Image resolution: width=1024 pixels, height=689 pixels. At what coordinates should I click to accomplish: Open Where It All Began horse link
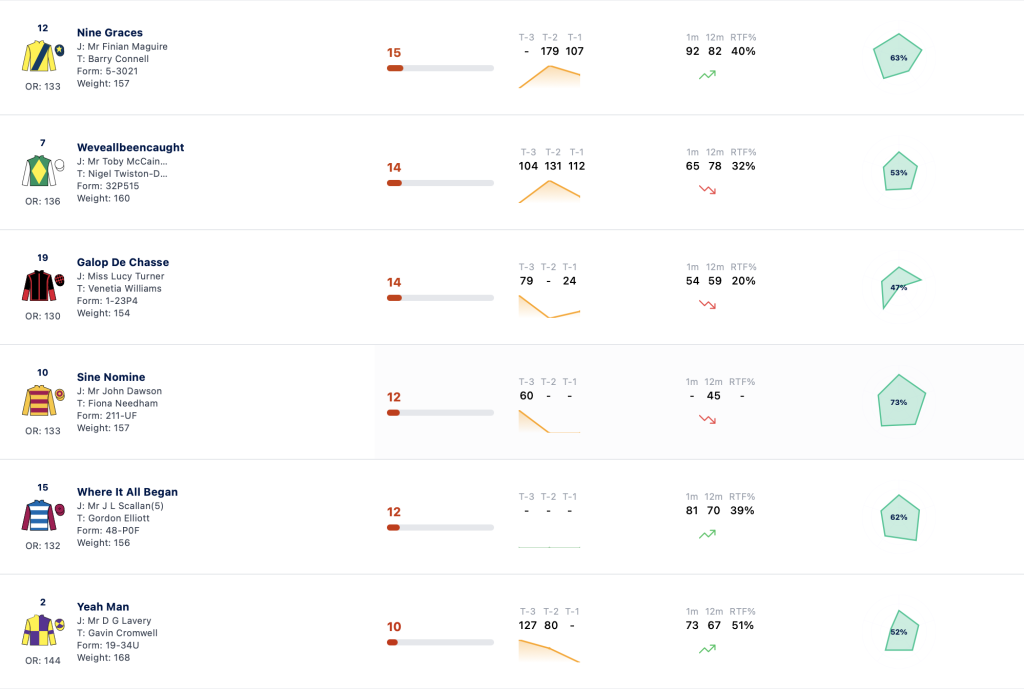click(127, 492)
